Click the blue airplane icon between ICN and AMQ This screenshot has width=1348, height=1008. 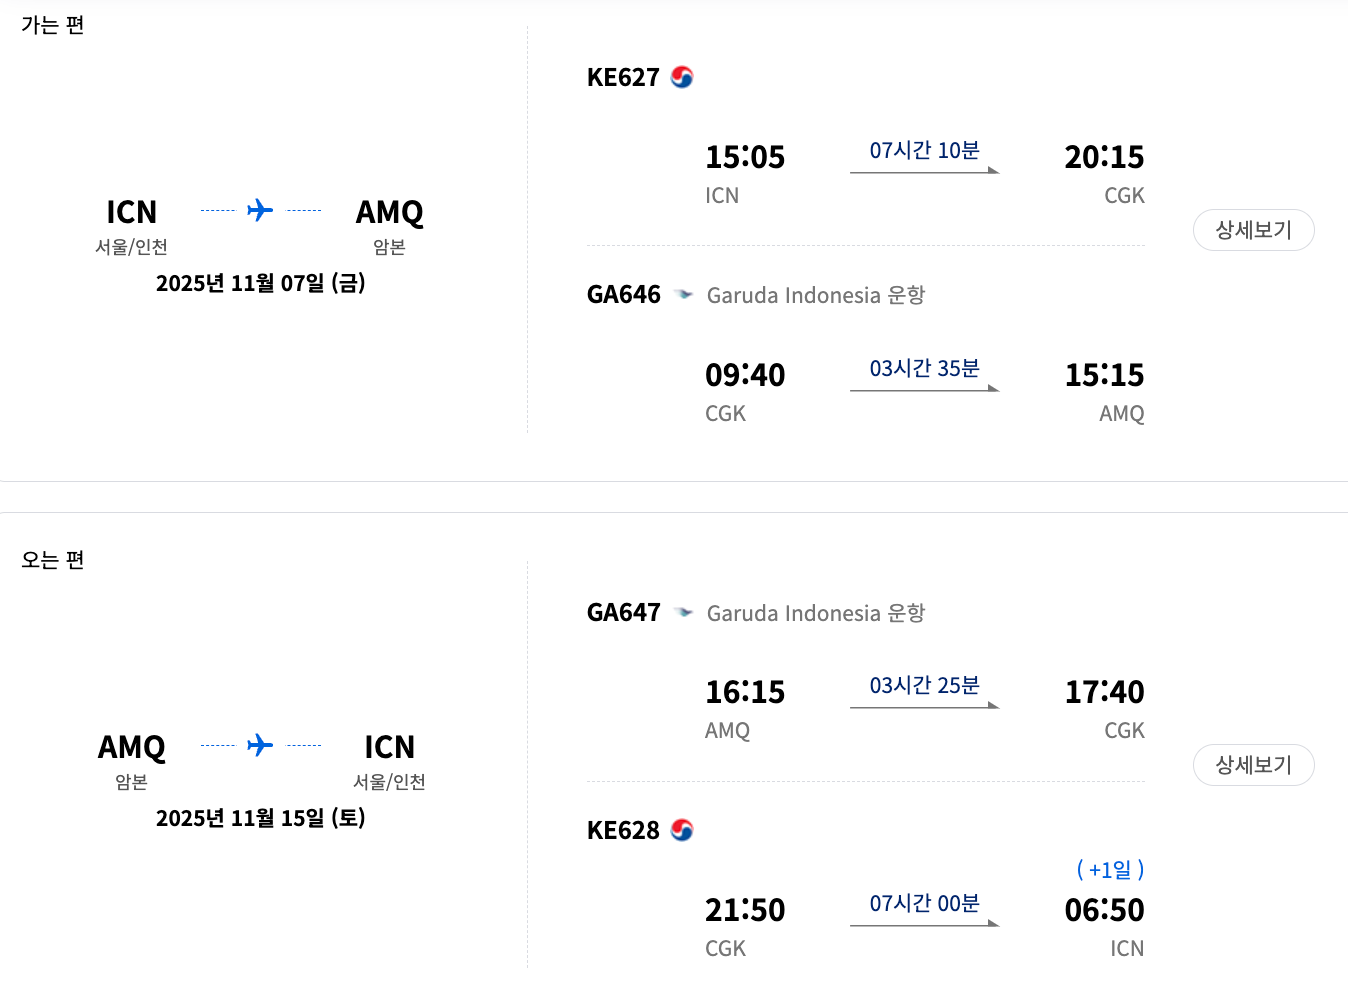(260, 210)
